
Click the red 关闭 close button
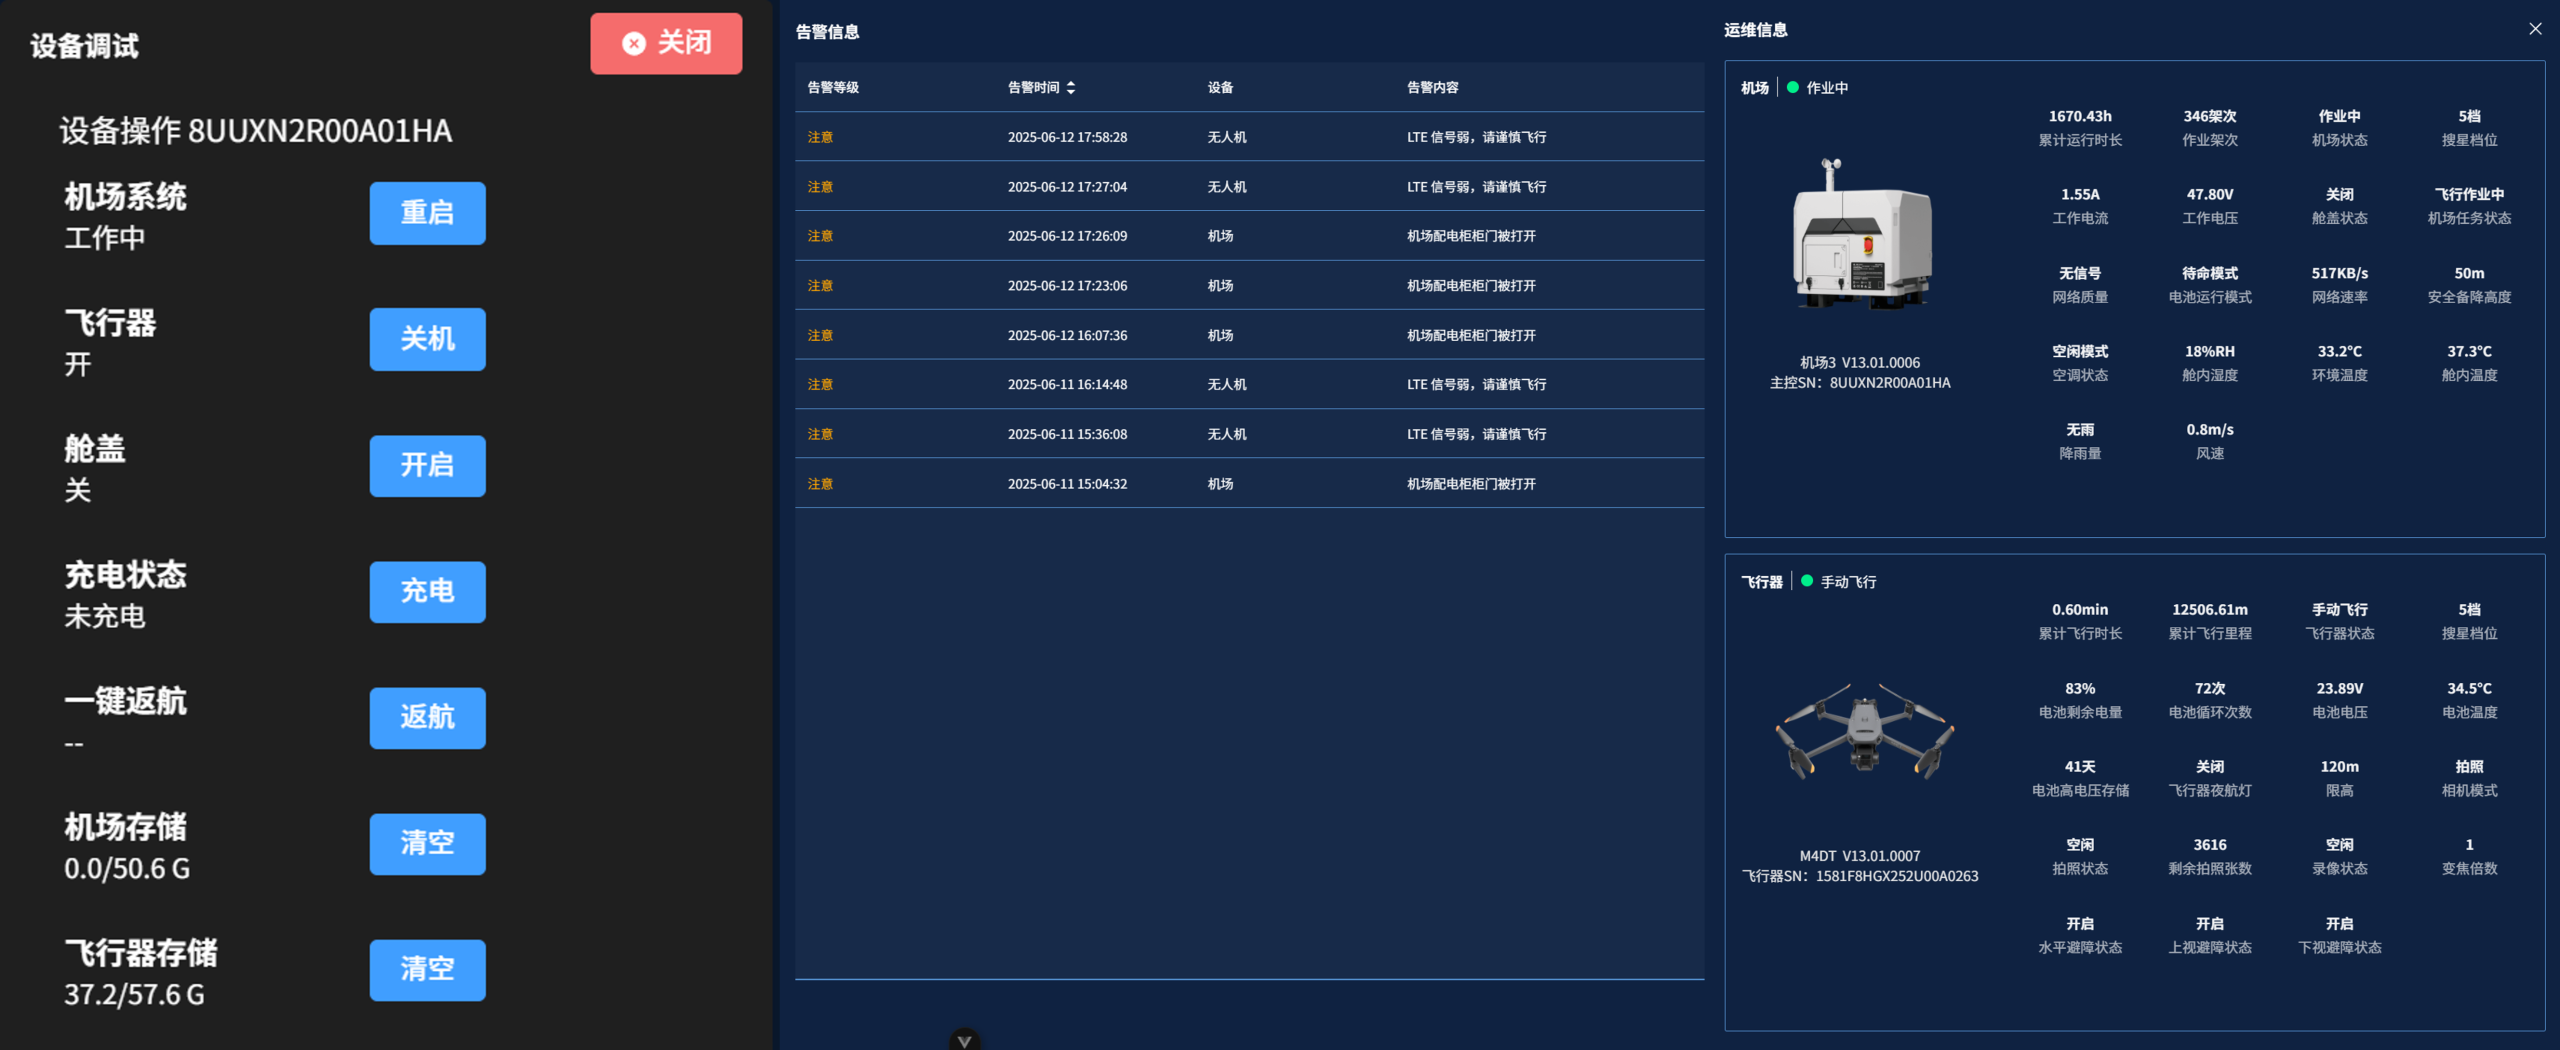click(x=666, y=43)
